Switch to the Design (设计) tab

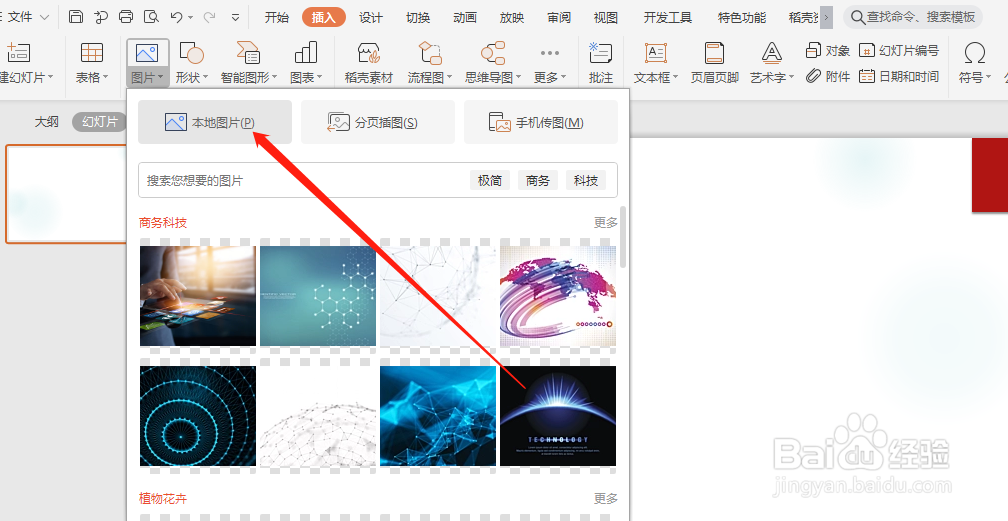click(x=371, y=17)
